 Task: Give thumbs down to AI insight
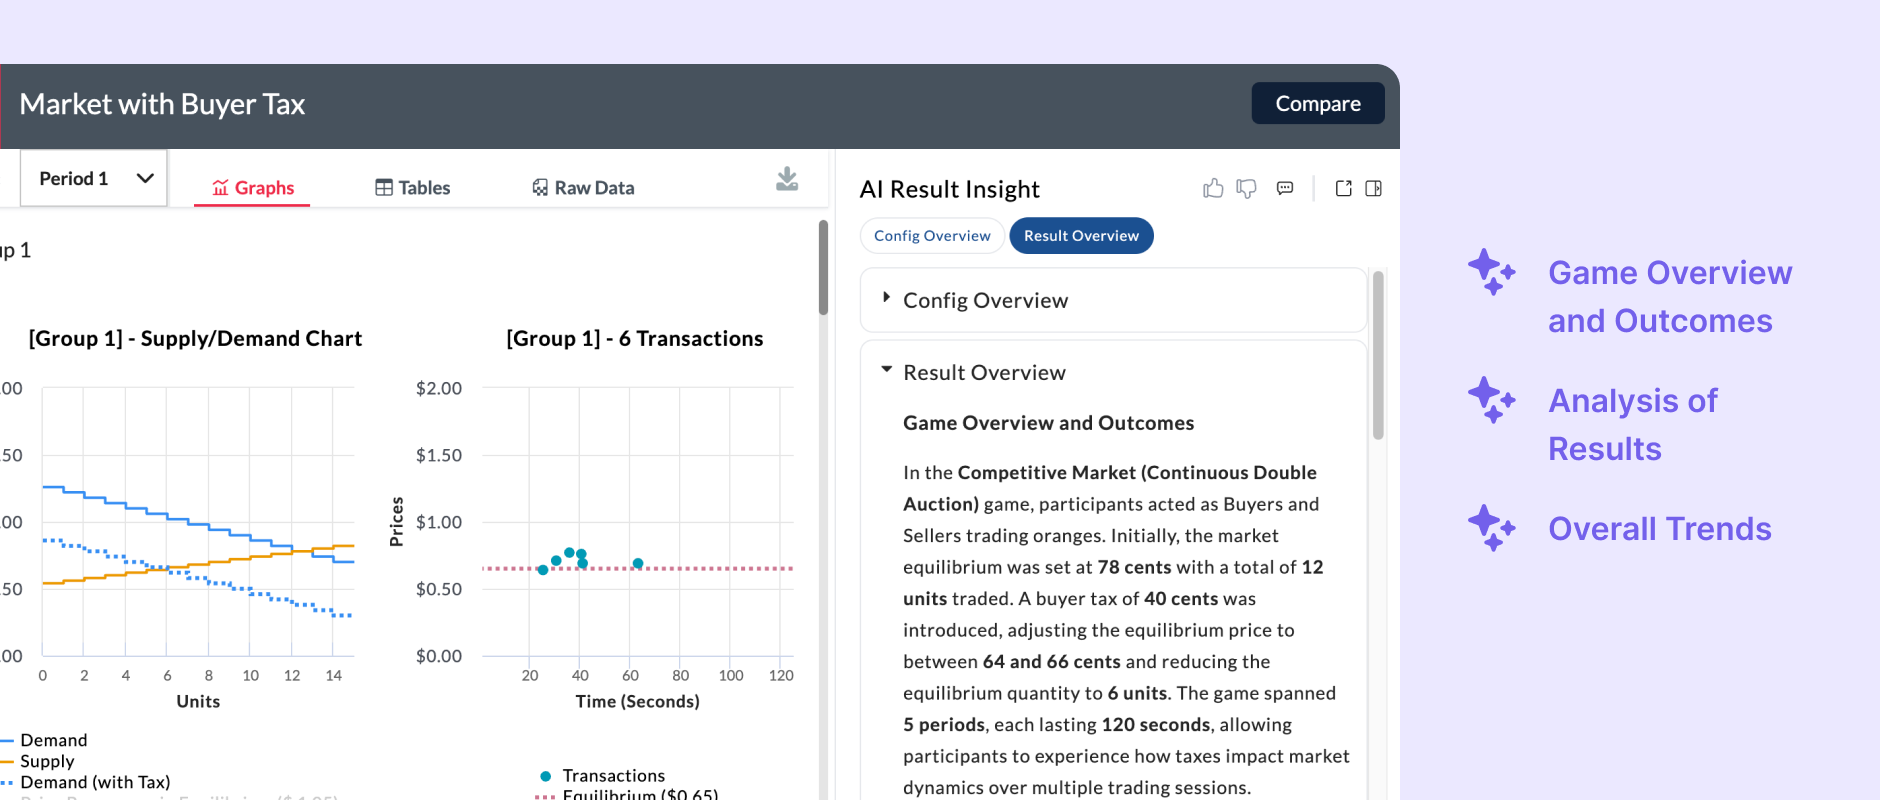click(1246, 188)
